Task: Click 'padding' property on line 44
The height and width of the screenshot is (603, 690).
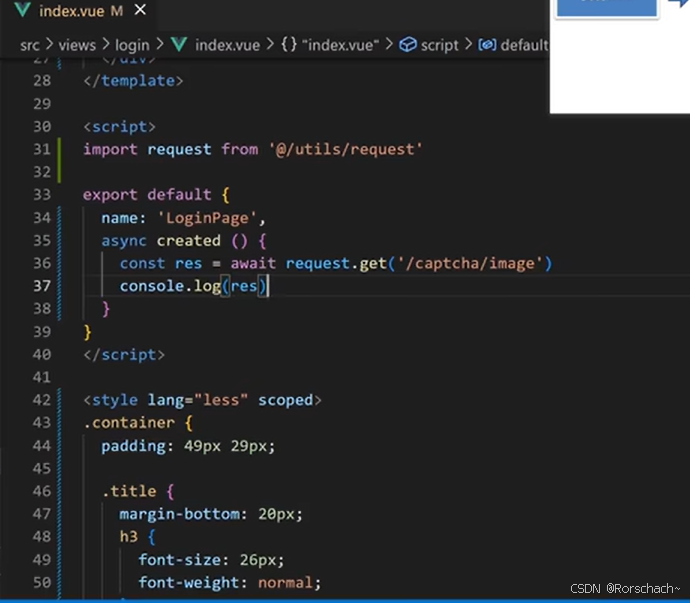Action: coord(133,446)
